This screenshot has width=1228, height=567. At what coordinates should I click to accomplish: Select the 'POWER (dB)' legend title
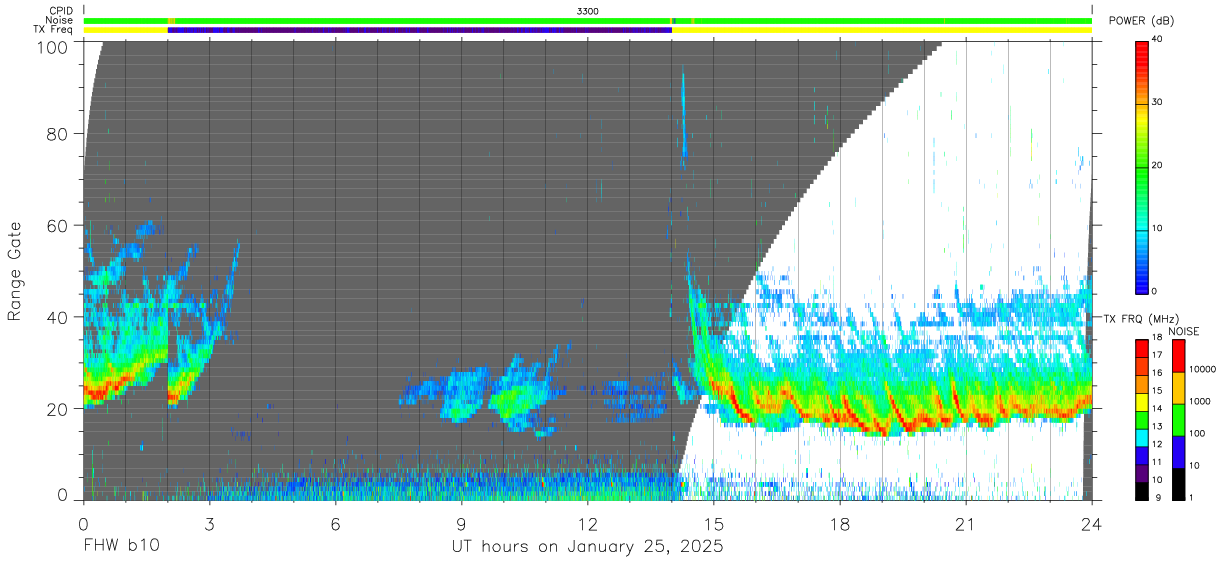click(x=1141, y=21)
